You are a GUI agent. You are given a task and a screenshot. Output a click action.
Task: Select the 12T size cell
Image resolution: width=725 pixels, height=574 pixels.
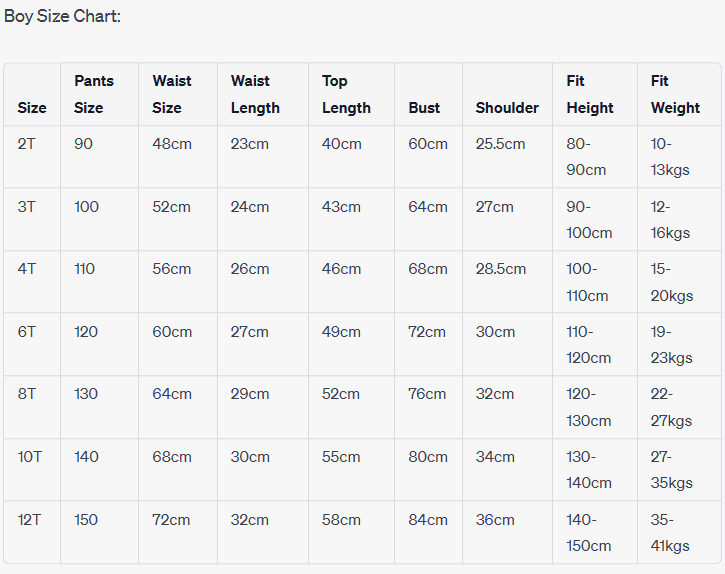(x=30, y=520)
